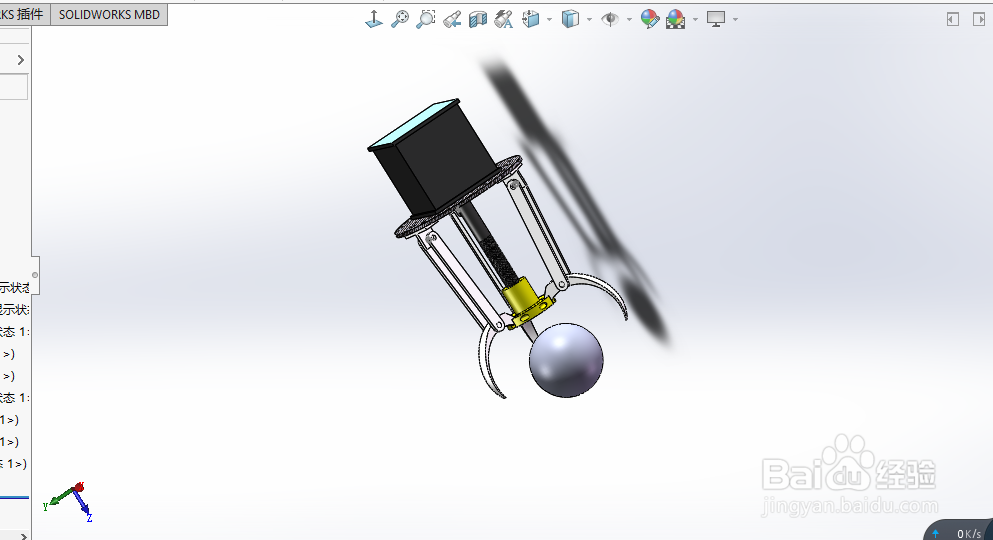Click the Display Style icon
The image size is (993, 540).
tap(571, 19)
